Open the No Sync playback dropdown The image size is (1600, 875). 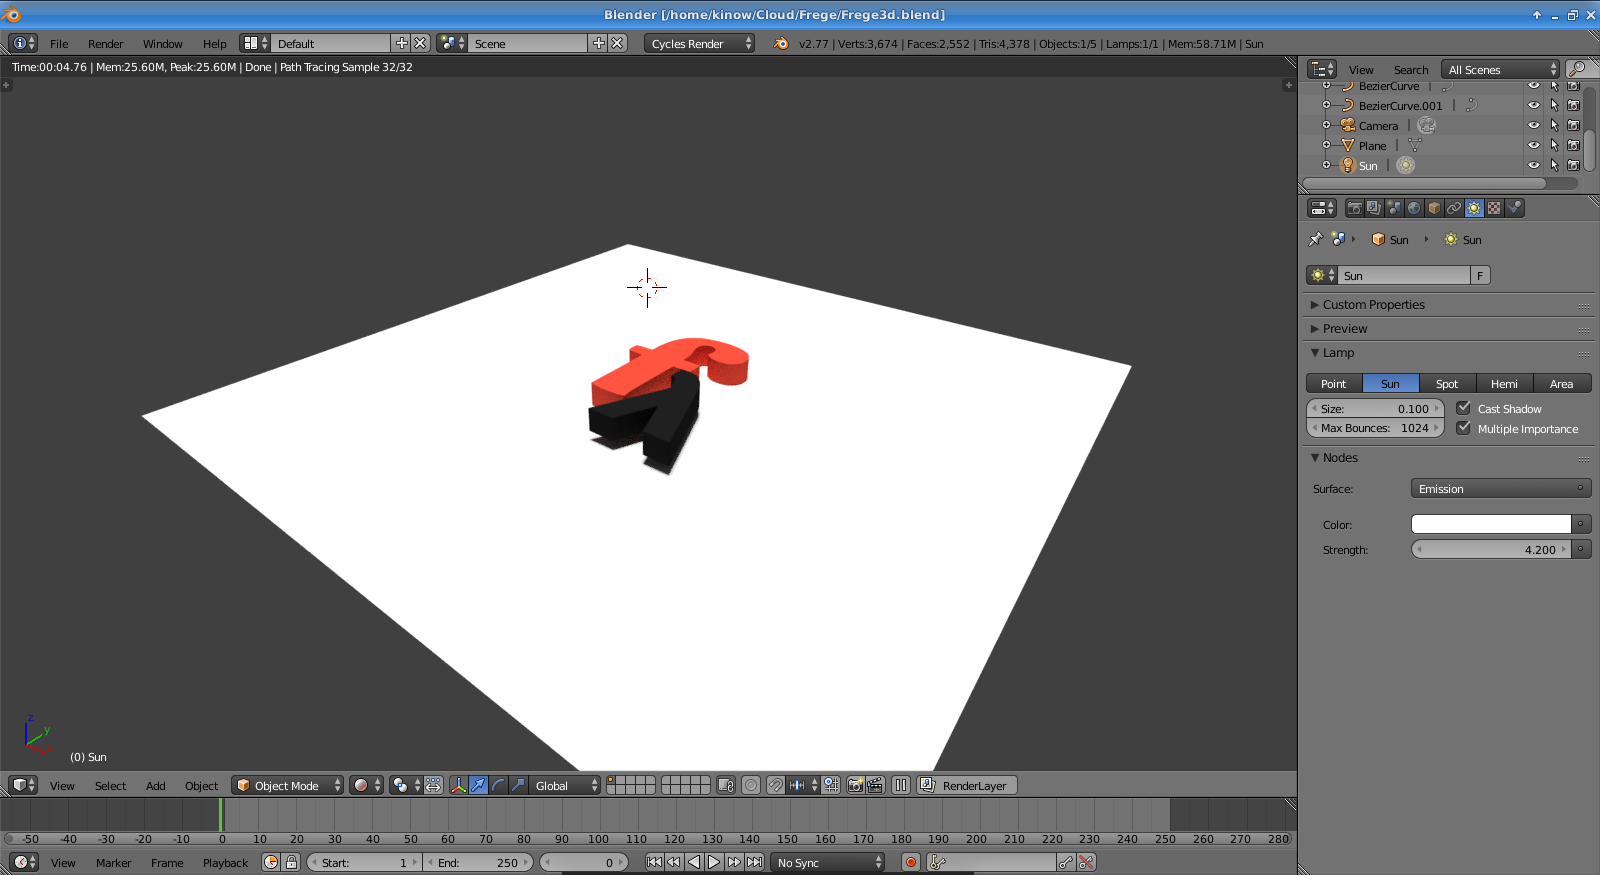tap(829, 862)
